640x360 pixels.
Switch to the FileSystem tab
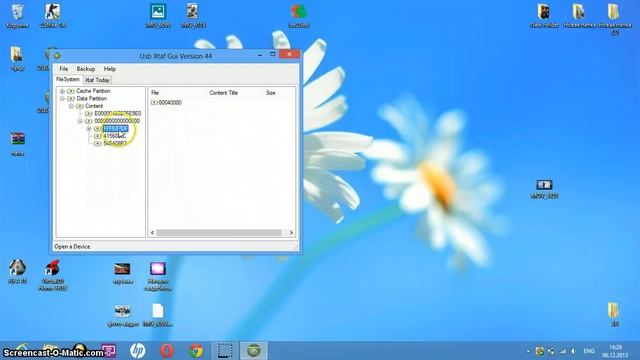coord(68,80)
